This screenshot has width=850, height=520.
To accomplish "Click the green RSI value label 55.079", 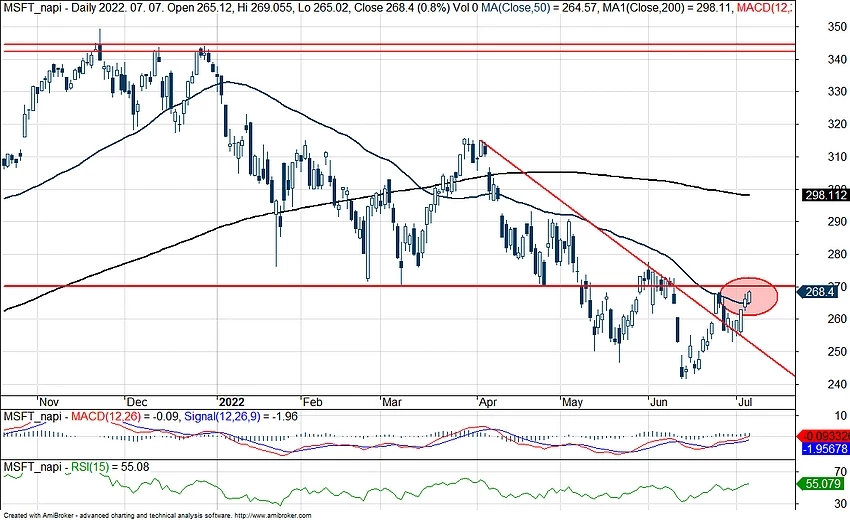I will tap(822, 484).
